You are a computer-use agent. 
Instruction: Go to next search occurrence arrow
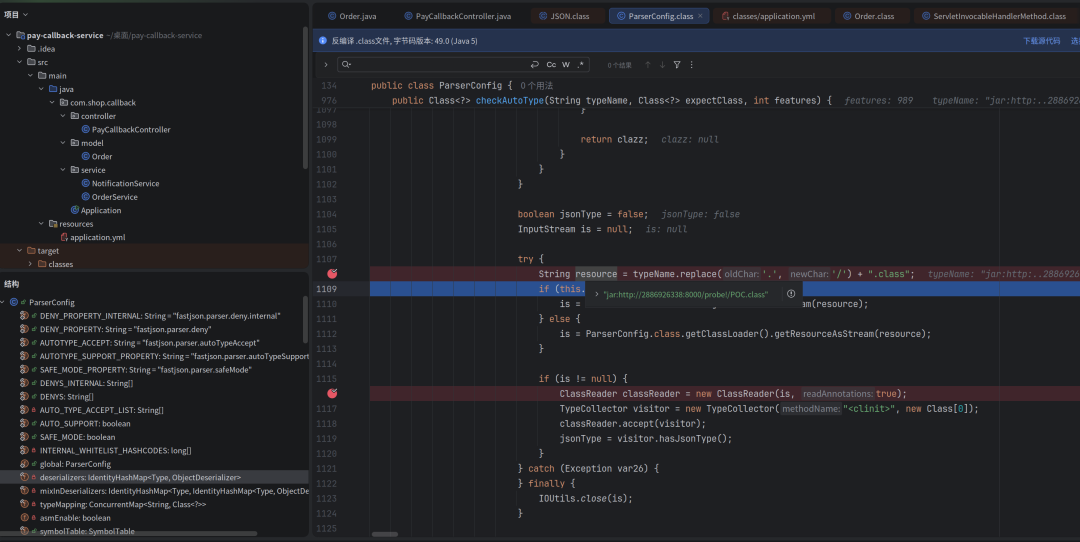[662, 65]
